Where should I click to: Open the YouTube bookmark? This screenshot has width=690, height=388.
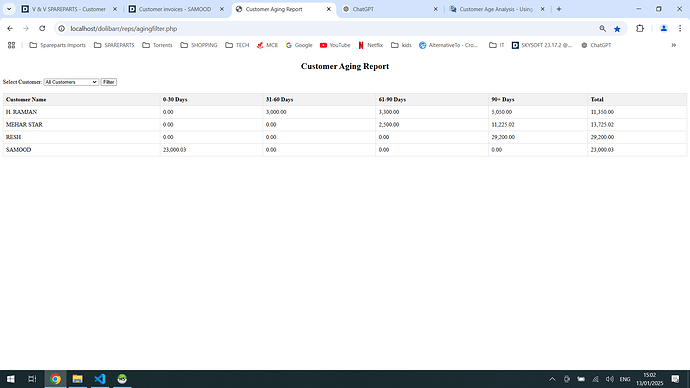(335, 45)
